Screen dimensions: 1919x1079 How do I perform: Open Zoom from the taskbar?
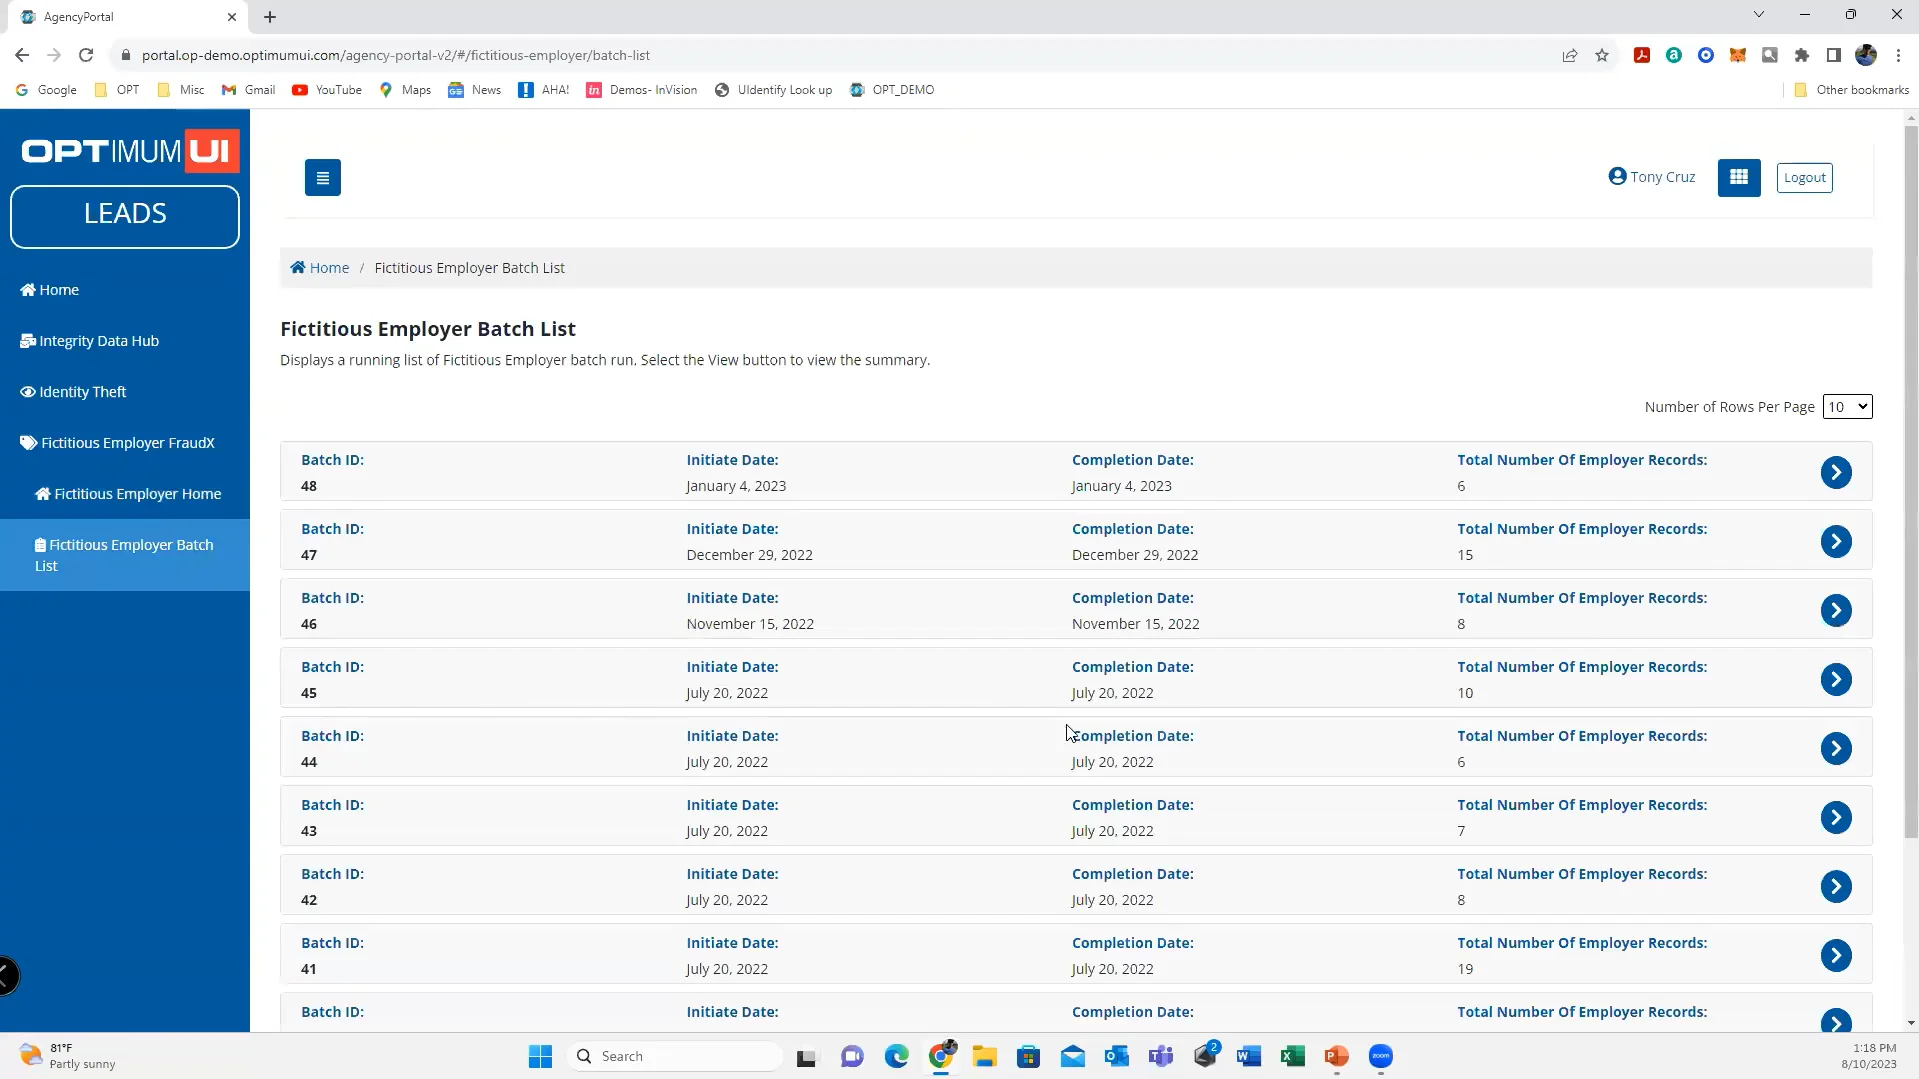click(x=1380, y=1056)
